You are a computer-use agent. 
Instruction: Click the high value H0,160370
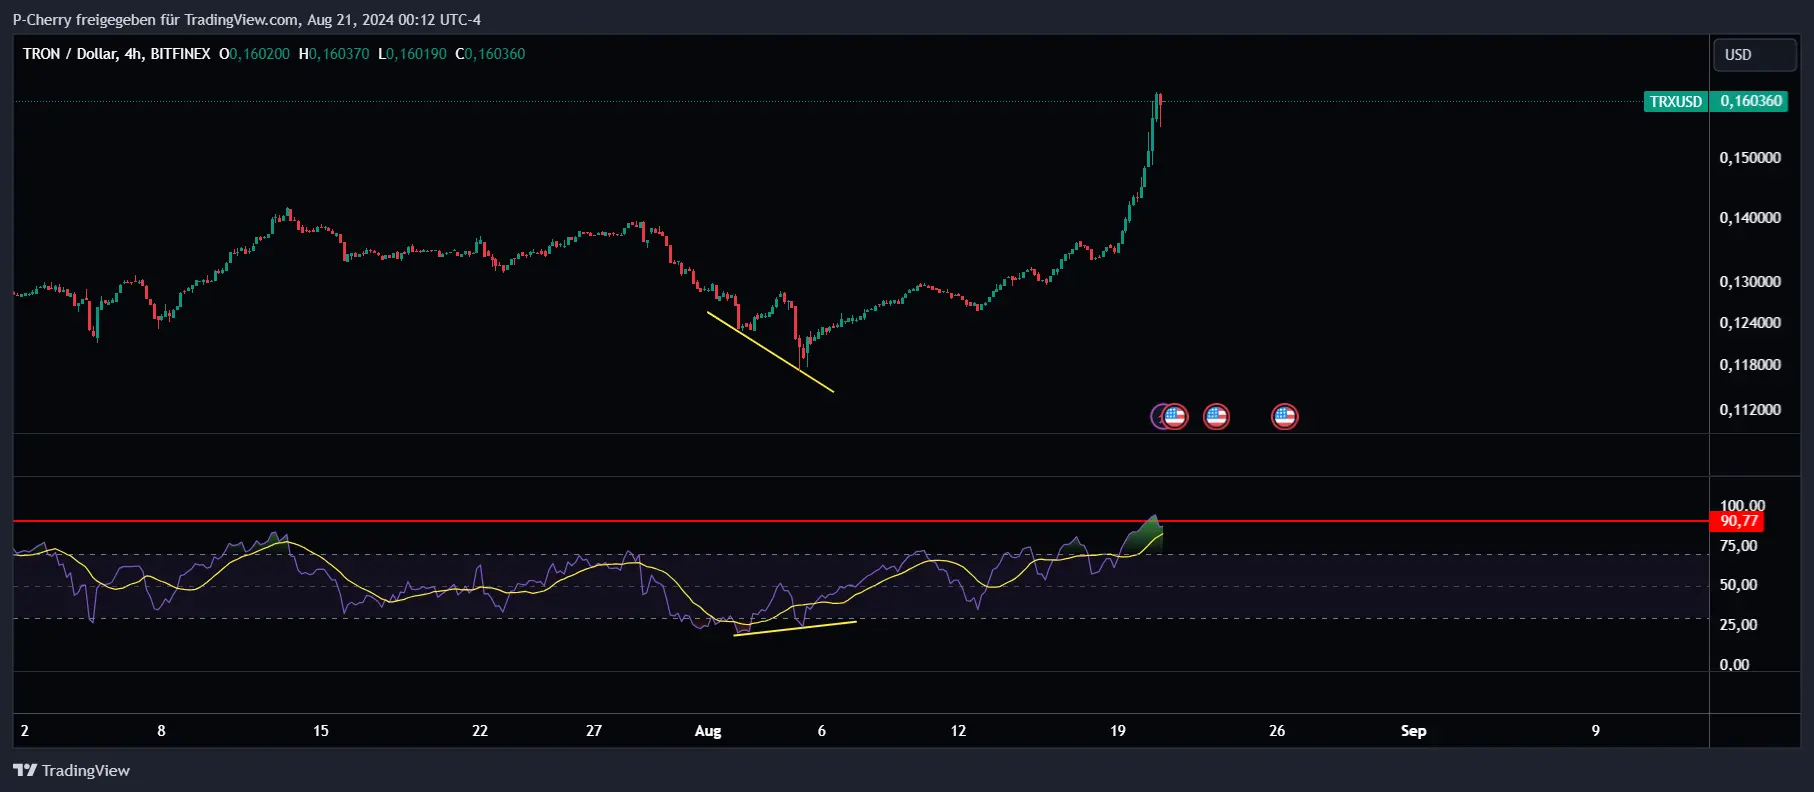[333, 54]
